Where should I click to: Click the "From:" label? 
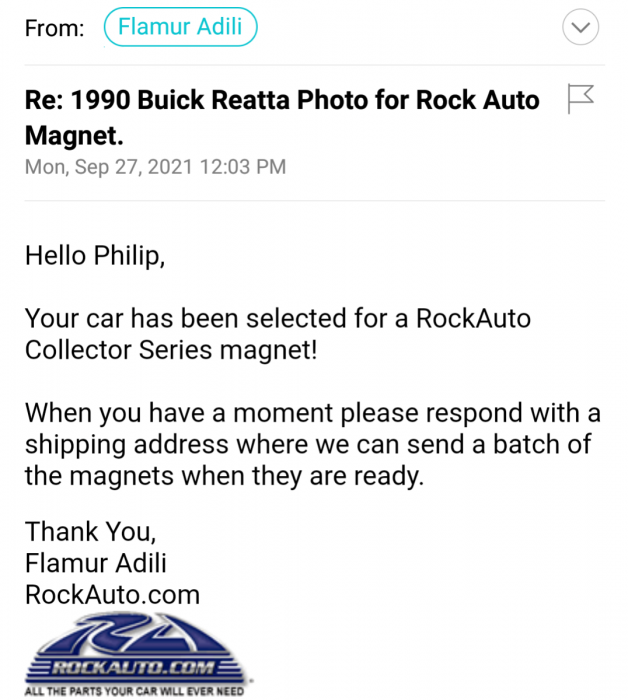(x=55, y=28)
